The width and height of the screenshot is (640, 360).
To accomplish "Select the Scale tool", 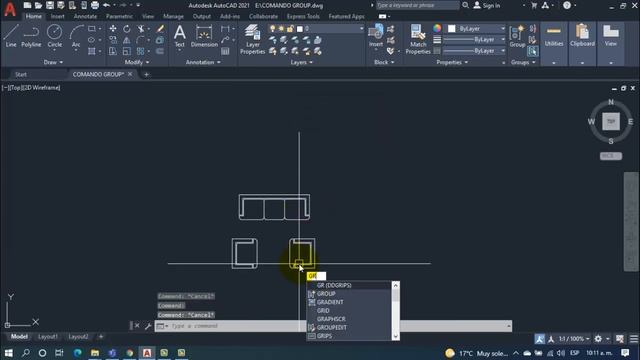I will pyautogui.click(x=127, y=51).
